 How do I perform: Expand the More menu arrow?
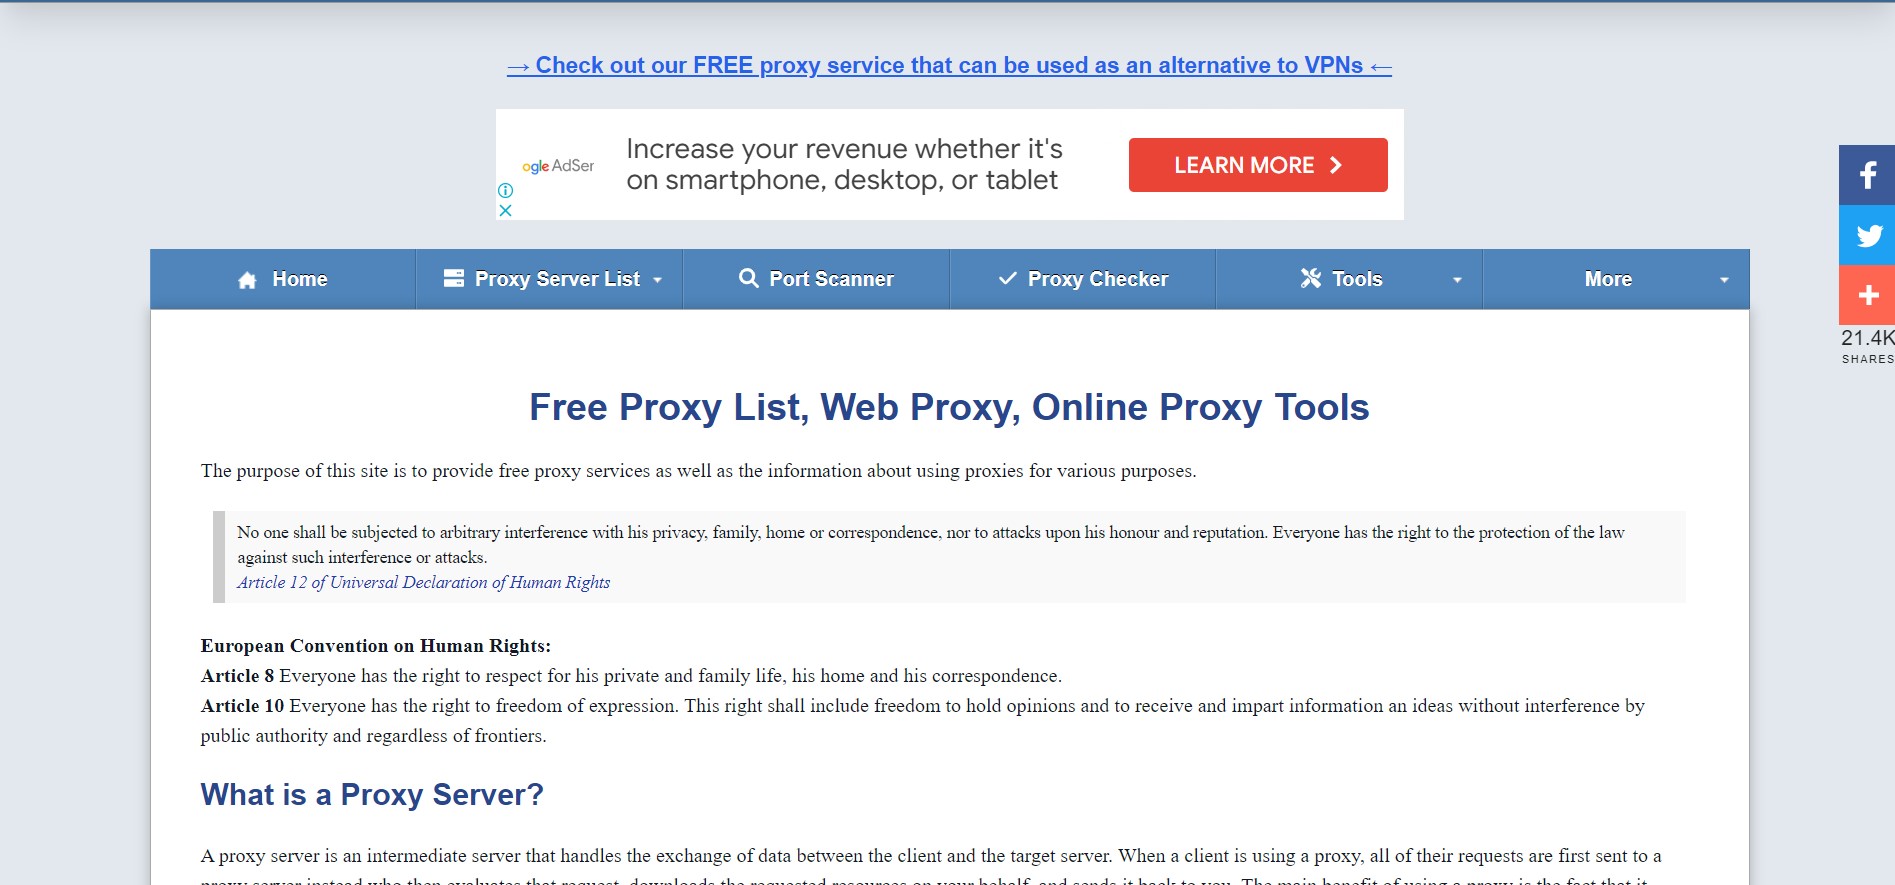pyautogui.click(x=1724, y=280)
